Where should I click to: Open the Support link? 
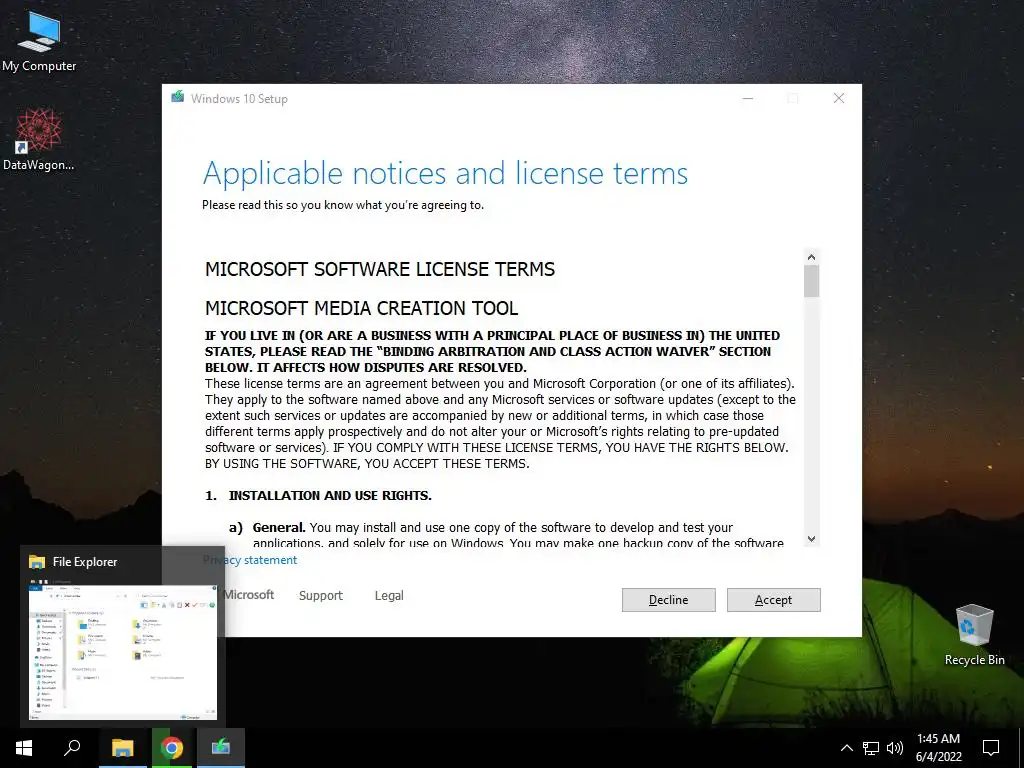coord(321,596)
